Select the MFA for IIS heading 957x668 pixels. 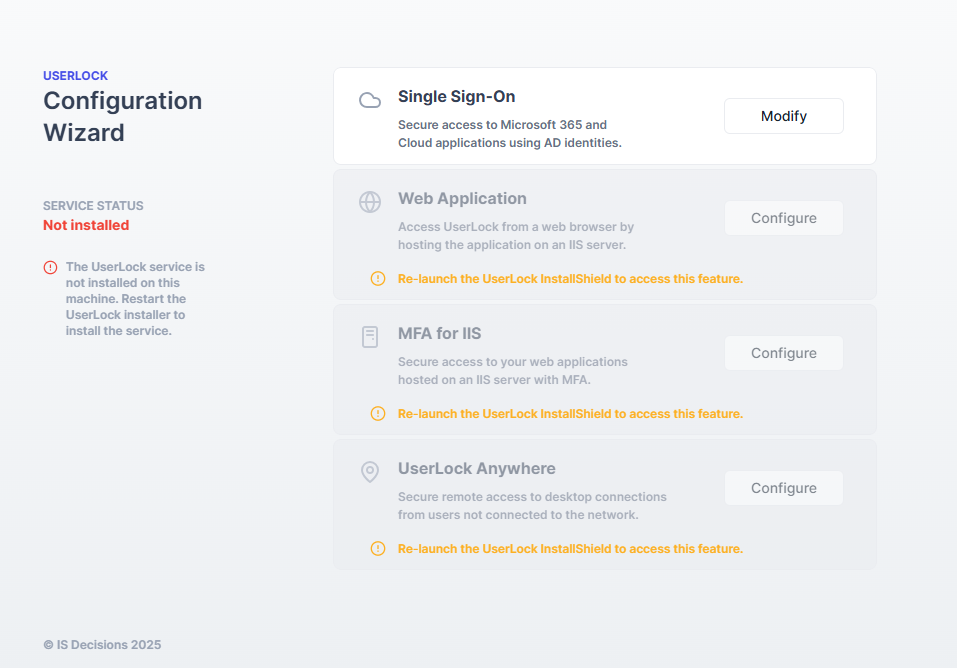coord(439,334)
